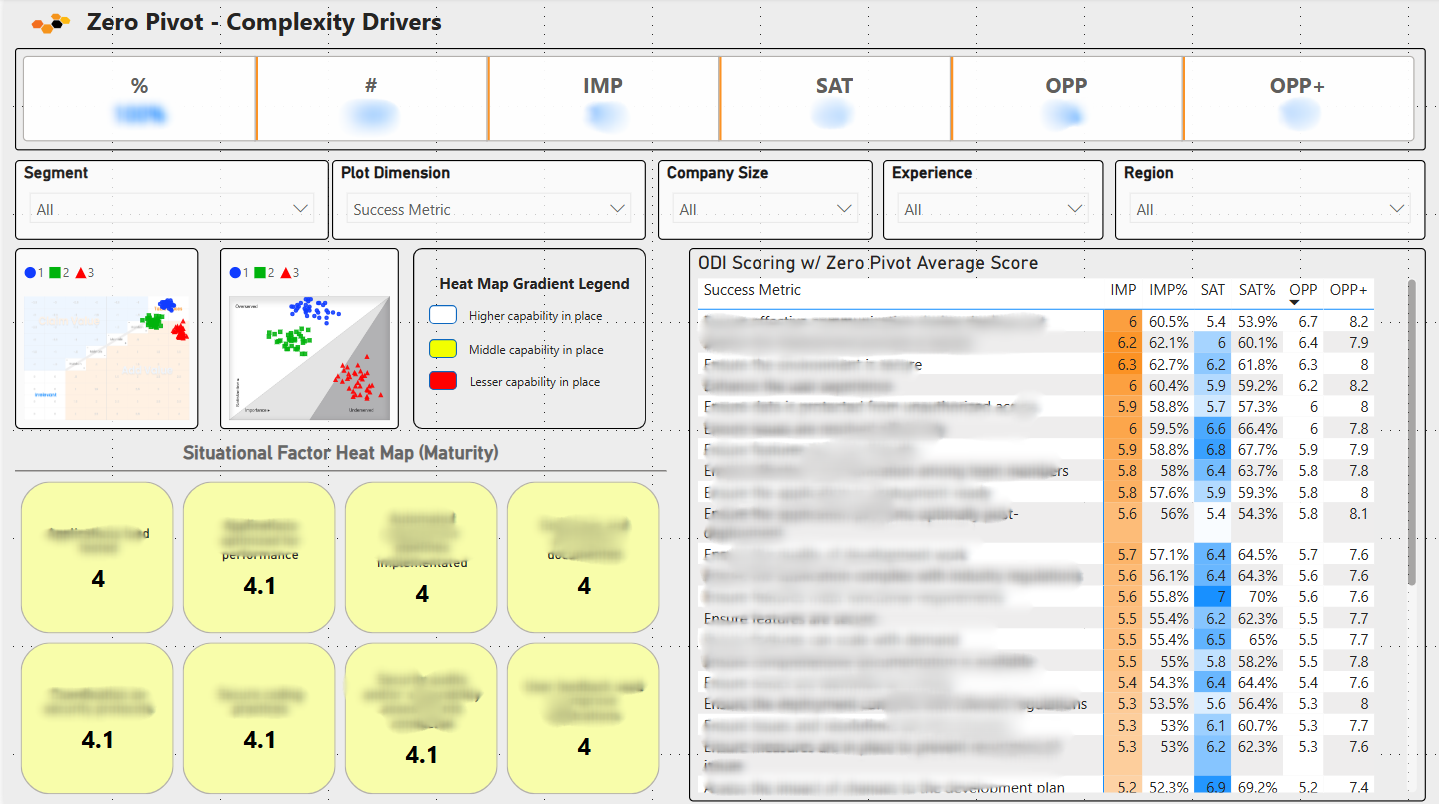Click the SAT cell showing 6.8

tap(1211, 449)
